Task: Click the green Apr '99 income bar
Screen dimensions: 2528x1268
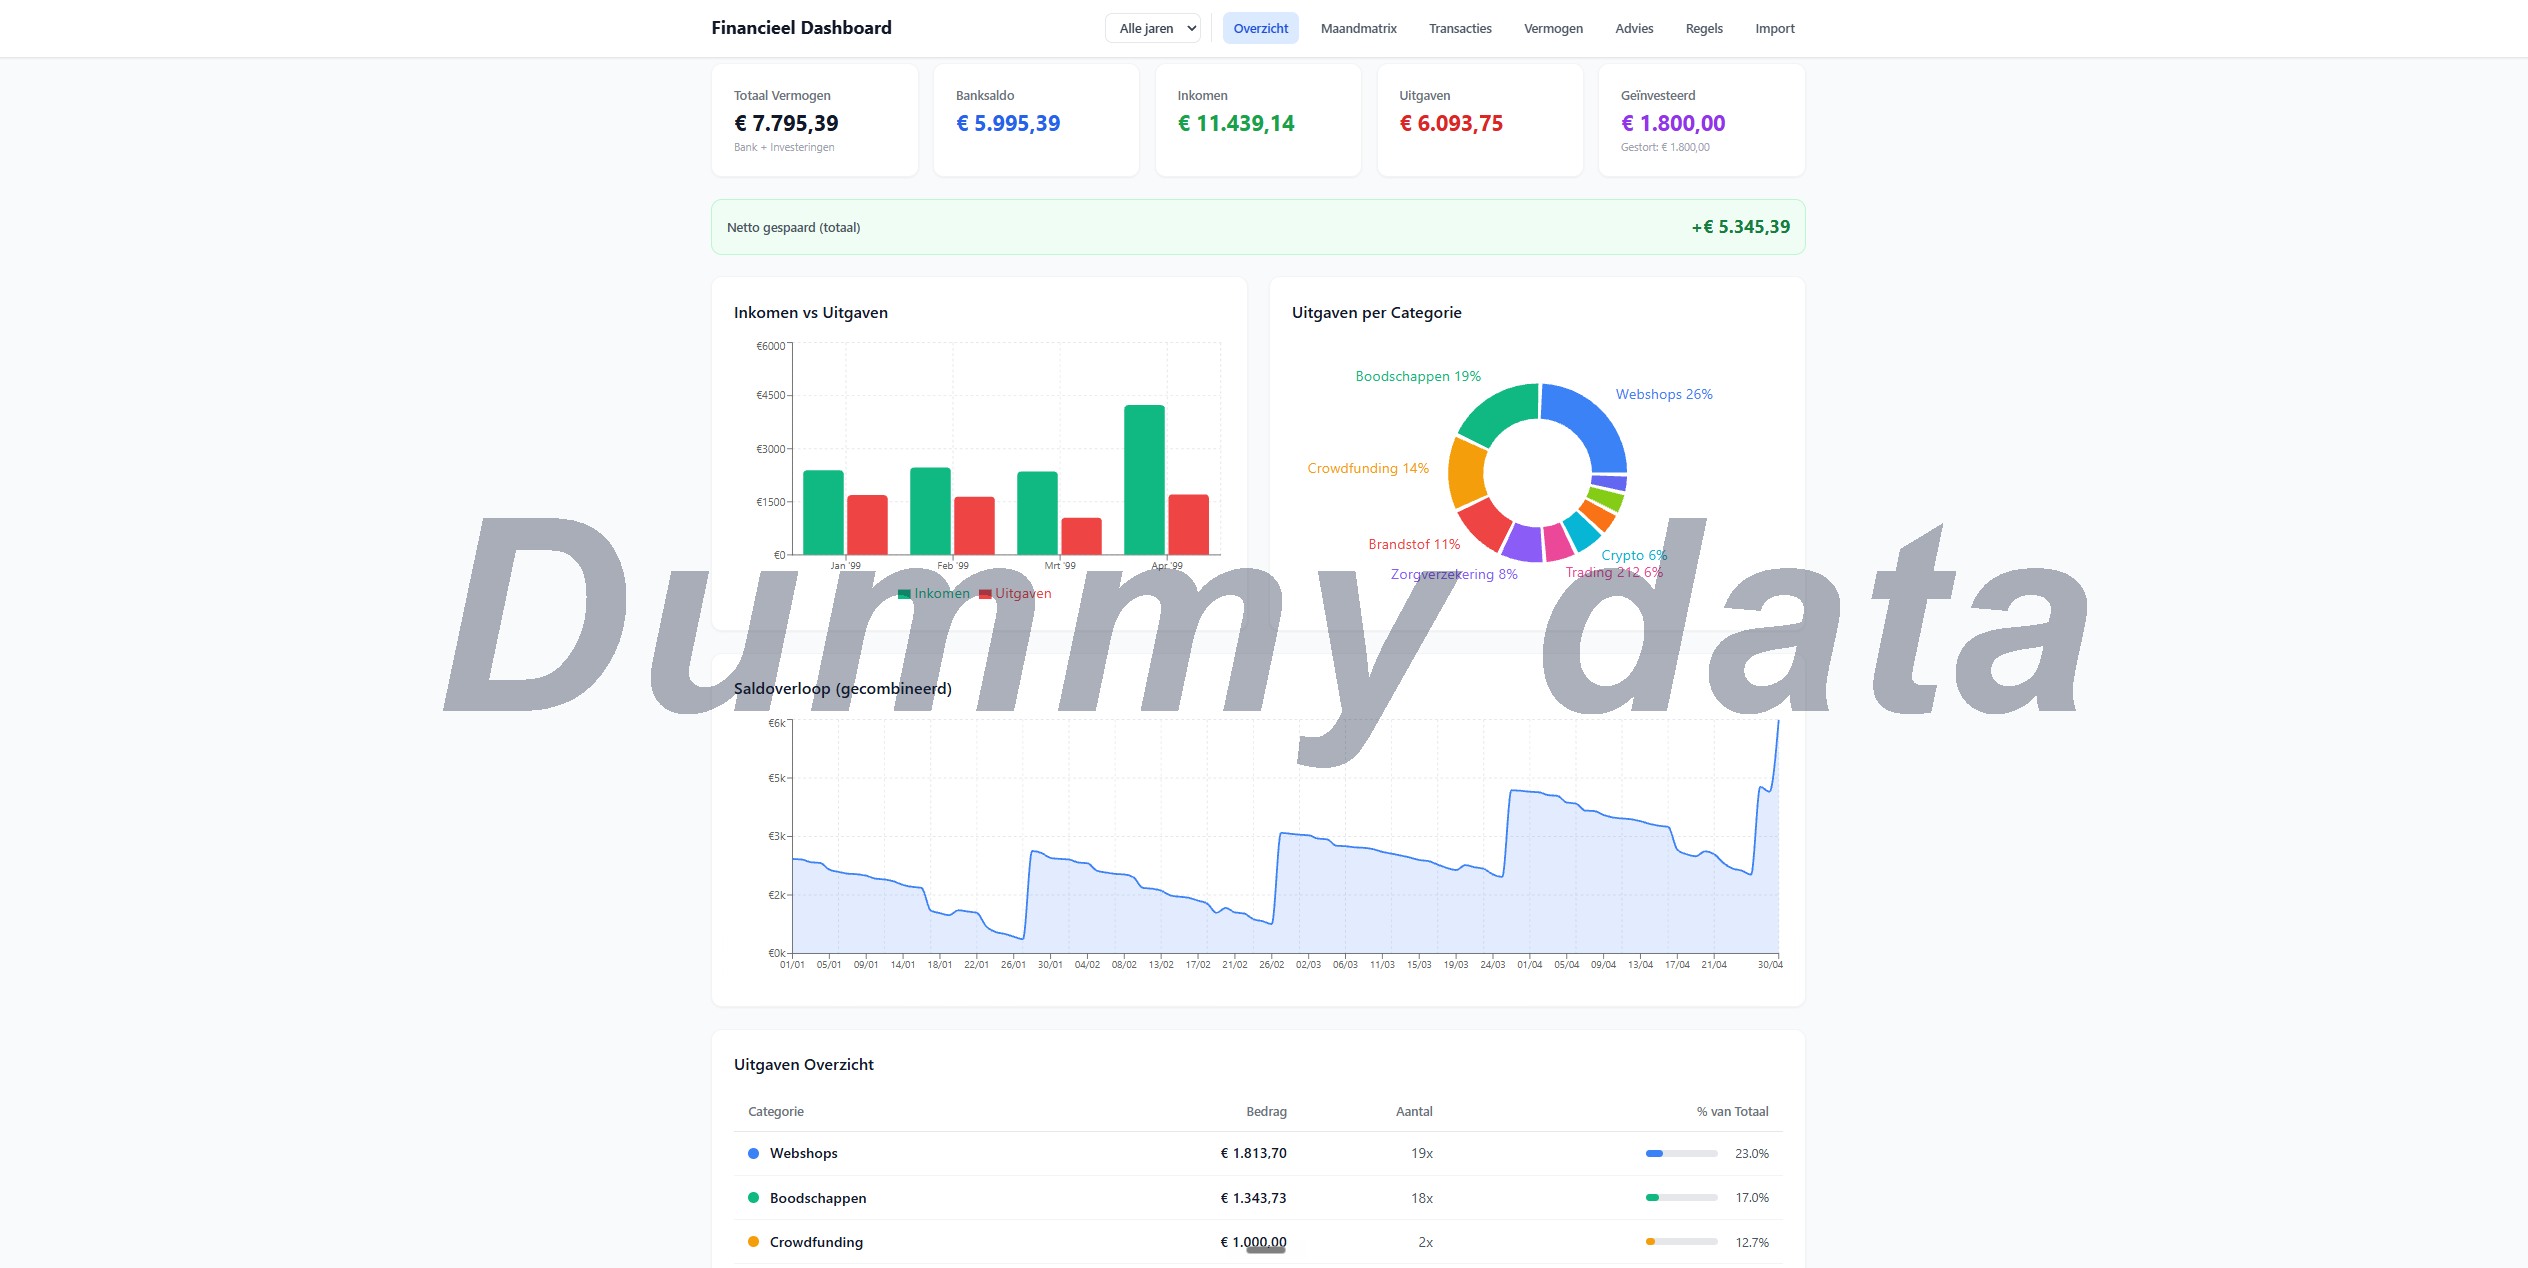Action: tap(1144, 479)
